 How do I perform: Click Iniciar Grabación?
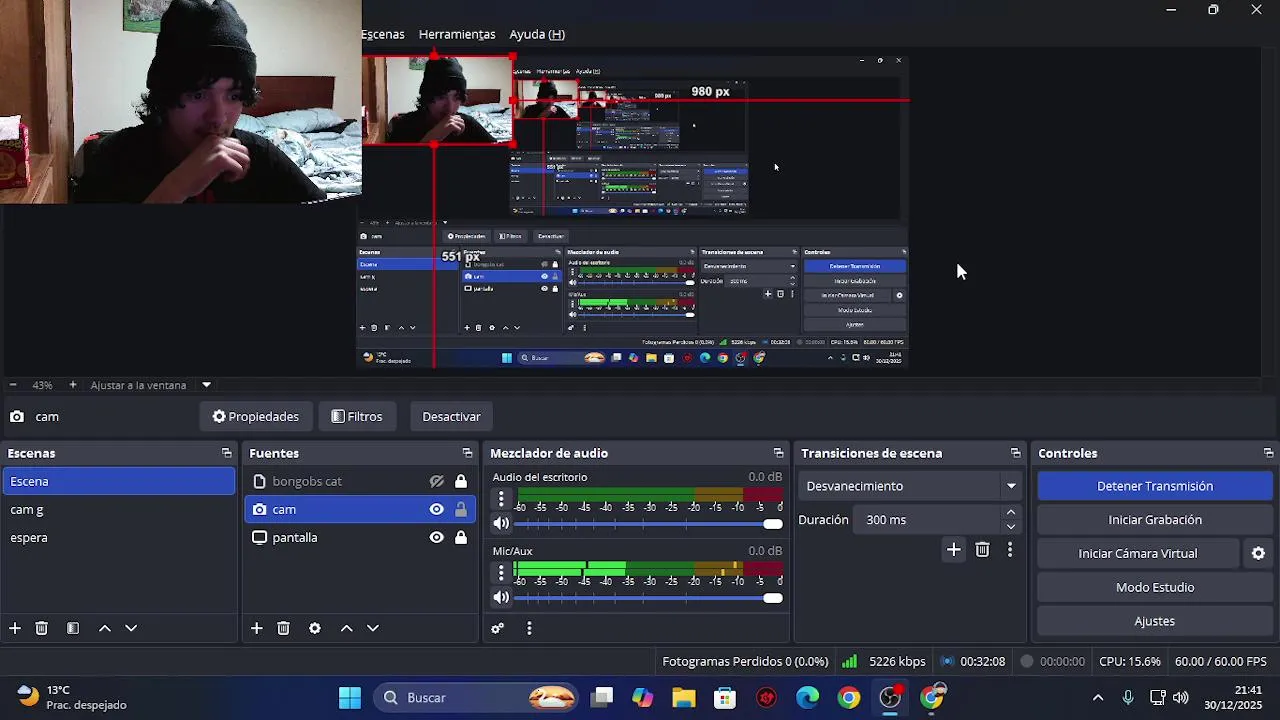1155,520
